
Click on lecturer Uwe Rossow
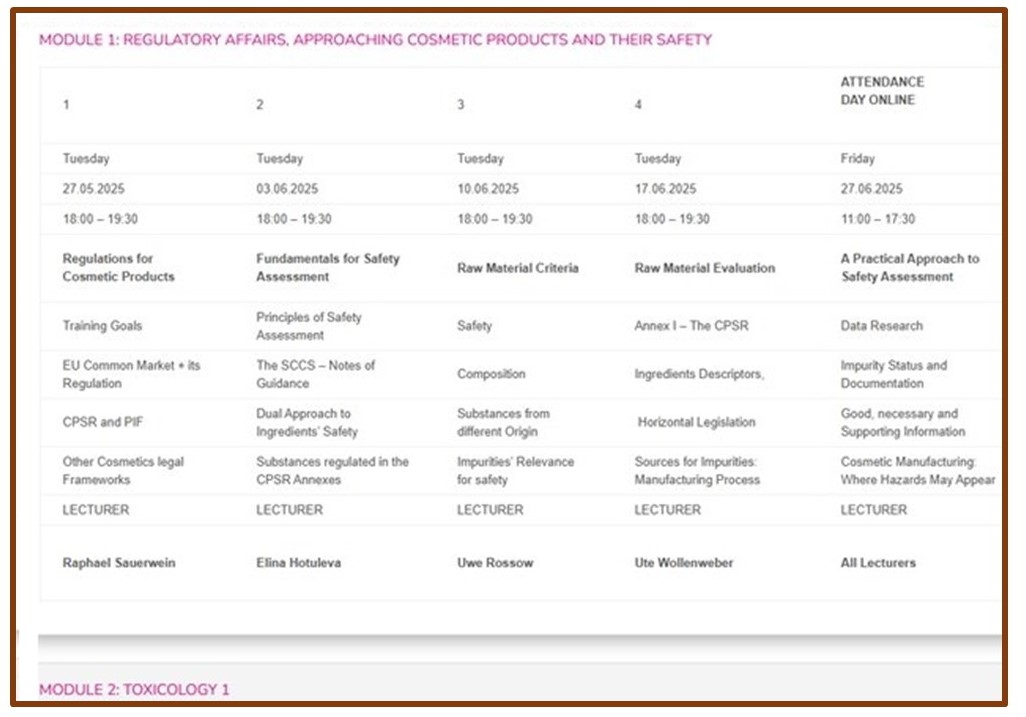[495, 563]
